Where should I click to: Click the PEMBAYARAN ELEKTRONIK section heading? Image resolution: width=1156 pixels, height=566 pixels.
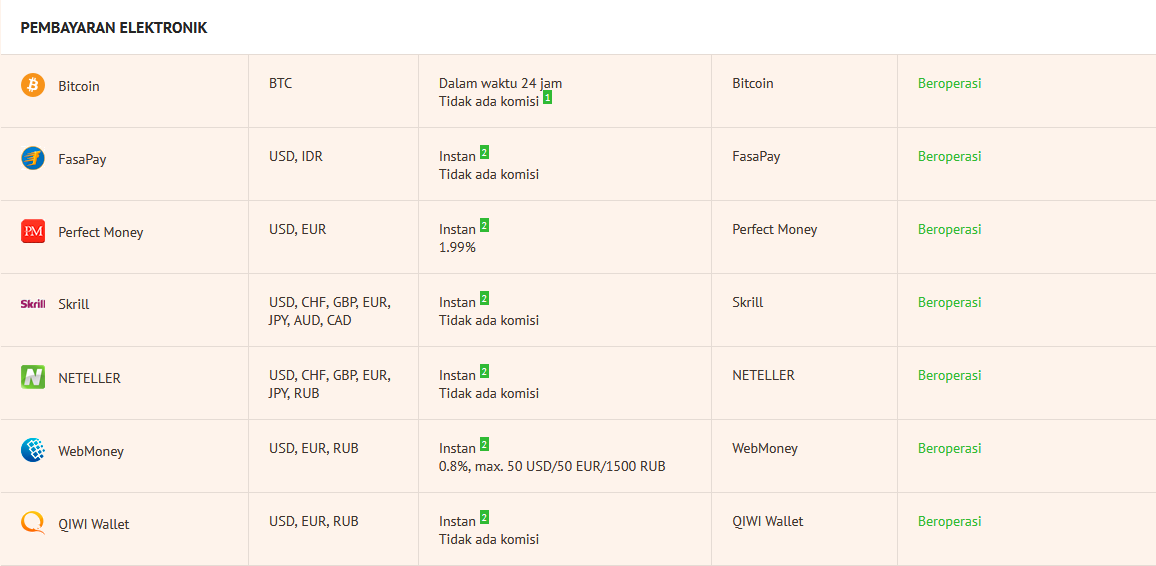[x=114, y=28]
